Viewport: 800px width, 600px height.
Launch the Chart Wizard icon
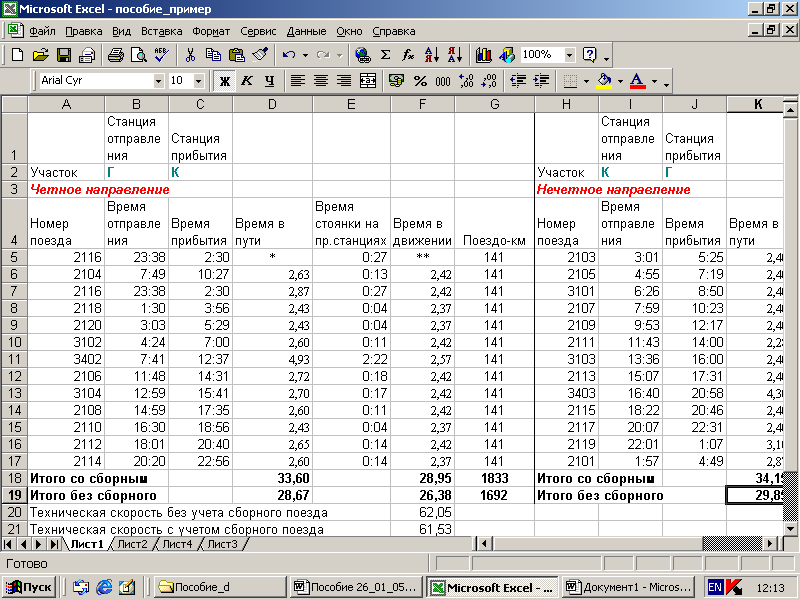[x=484, y=55]
